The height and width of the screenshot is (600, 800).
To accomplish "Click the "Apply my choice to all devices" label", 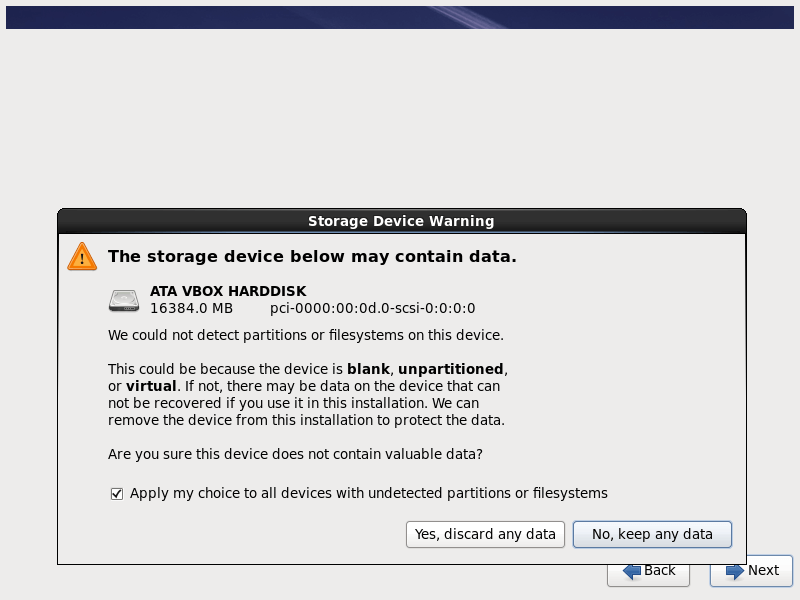I will pyautogui.click(x=368, y=493).
